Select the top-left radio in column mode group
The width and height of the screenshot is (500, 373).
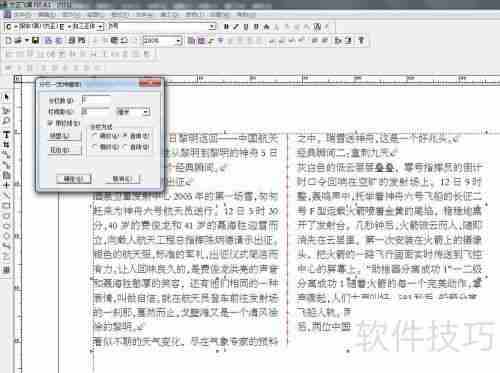pos(95,136)
